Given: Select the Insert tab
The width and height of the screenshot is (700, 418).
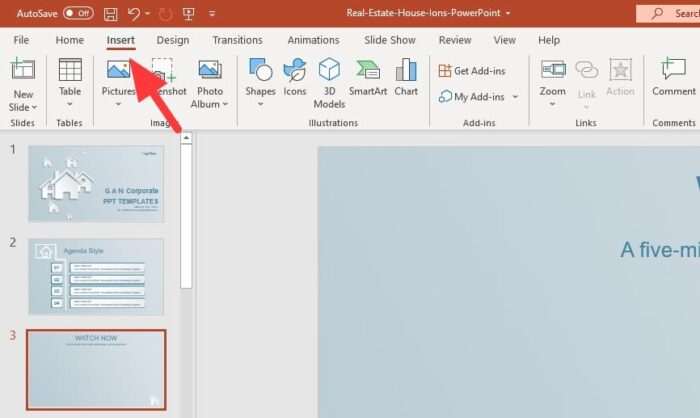Looking at the screenshot, I should pos(121,40).
